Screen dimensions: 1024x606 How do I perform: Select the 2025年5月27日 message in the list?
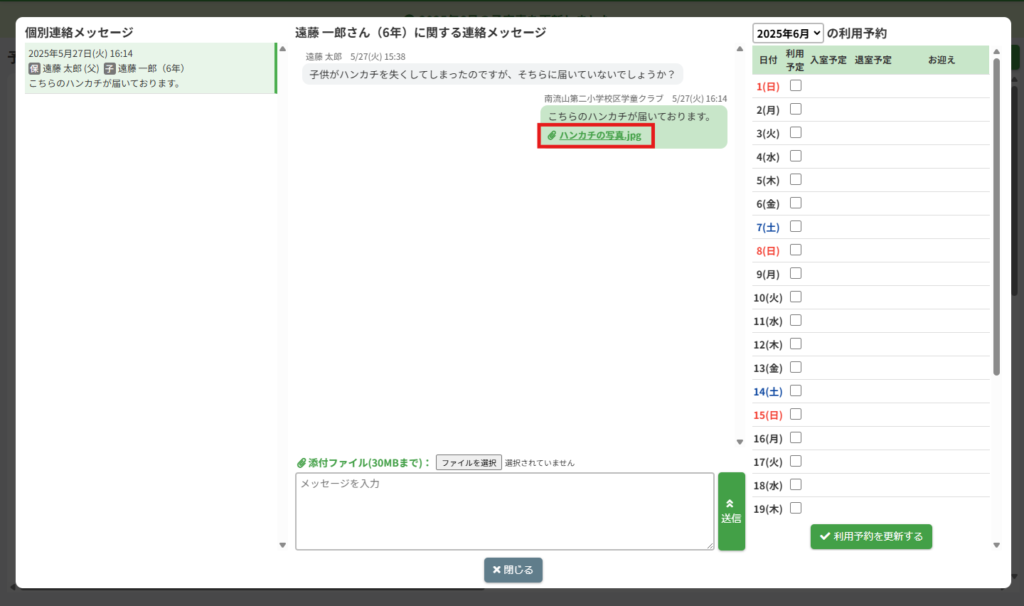tap(150, 68)
